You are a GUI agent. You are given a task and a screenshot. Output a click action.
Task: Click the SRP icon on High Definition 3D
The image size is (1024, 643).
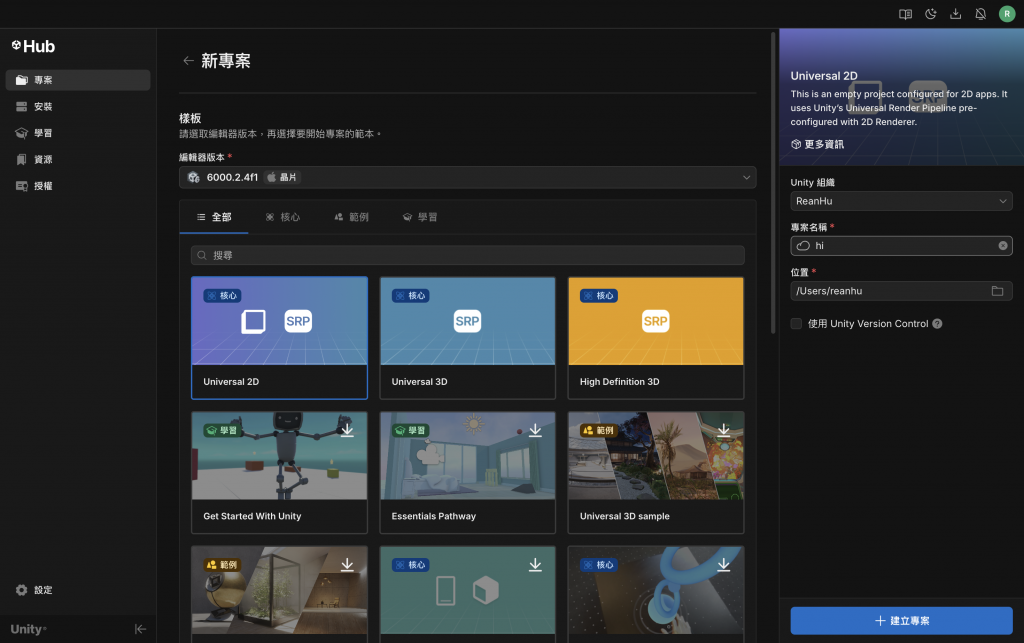656,321
